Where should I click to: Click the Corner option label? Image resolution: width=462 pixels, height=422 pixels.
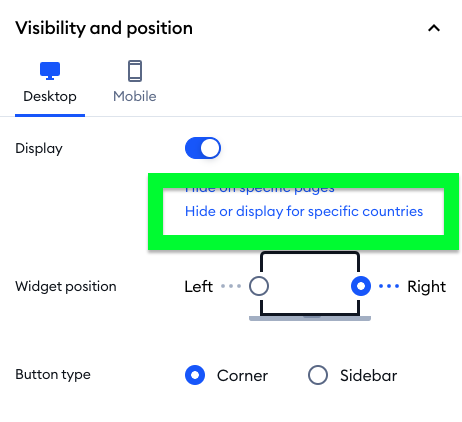[242, 376]
